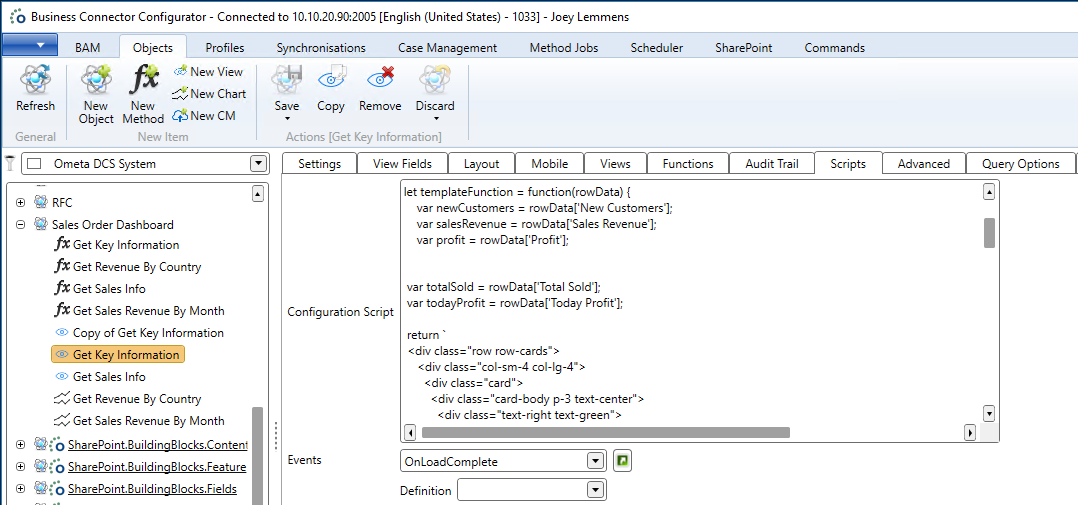Click the script editor scroll up arrow
Viewport: 1078px width, 505px height.
(x=989, y=192)
